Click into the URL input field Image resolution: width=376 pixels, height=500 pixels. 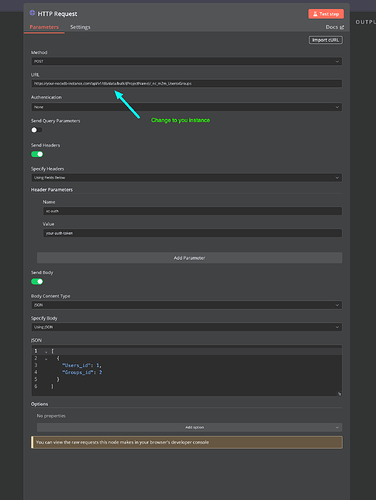(x=187, y=83)
